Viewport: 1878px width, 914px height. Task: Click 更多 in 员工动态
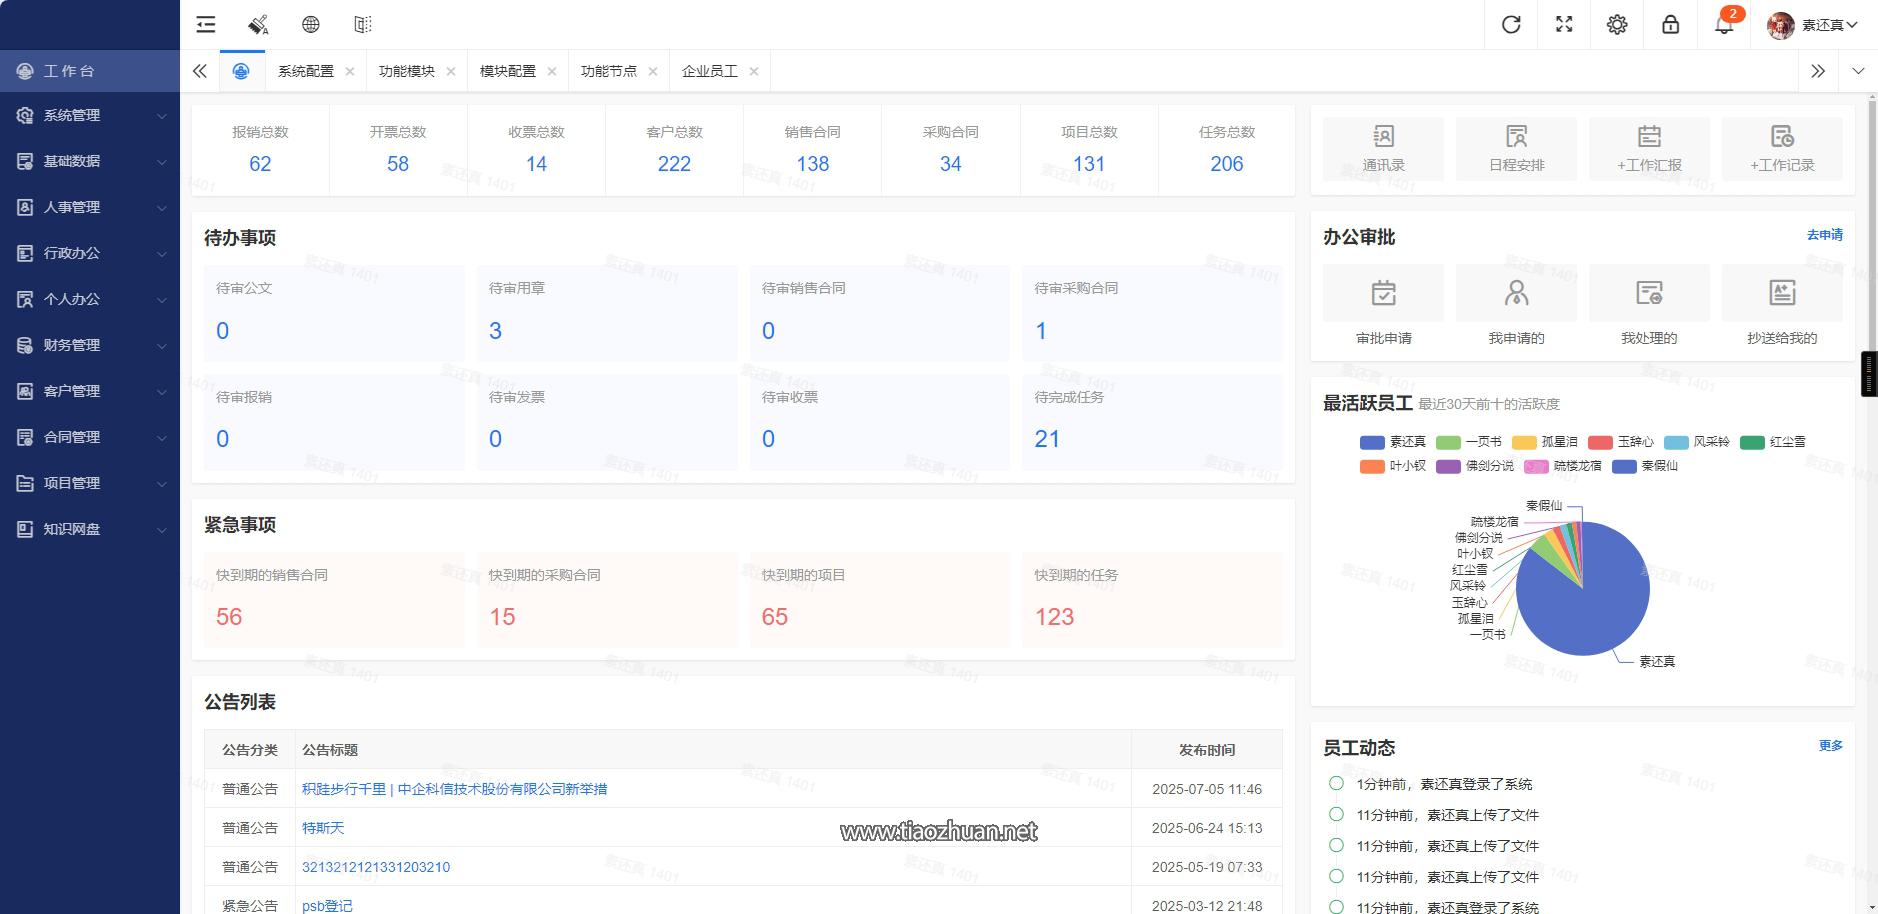pos(1830,746)
